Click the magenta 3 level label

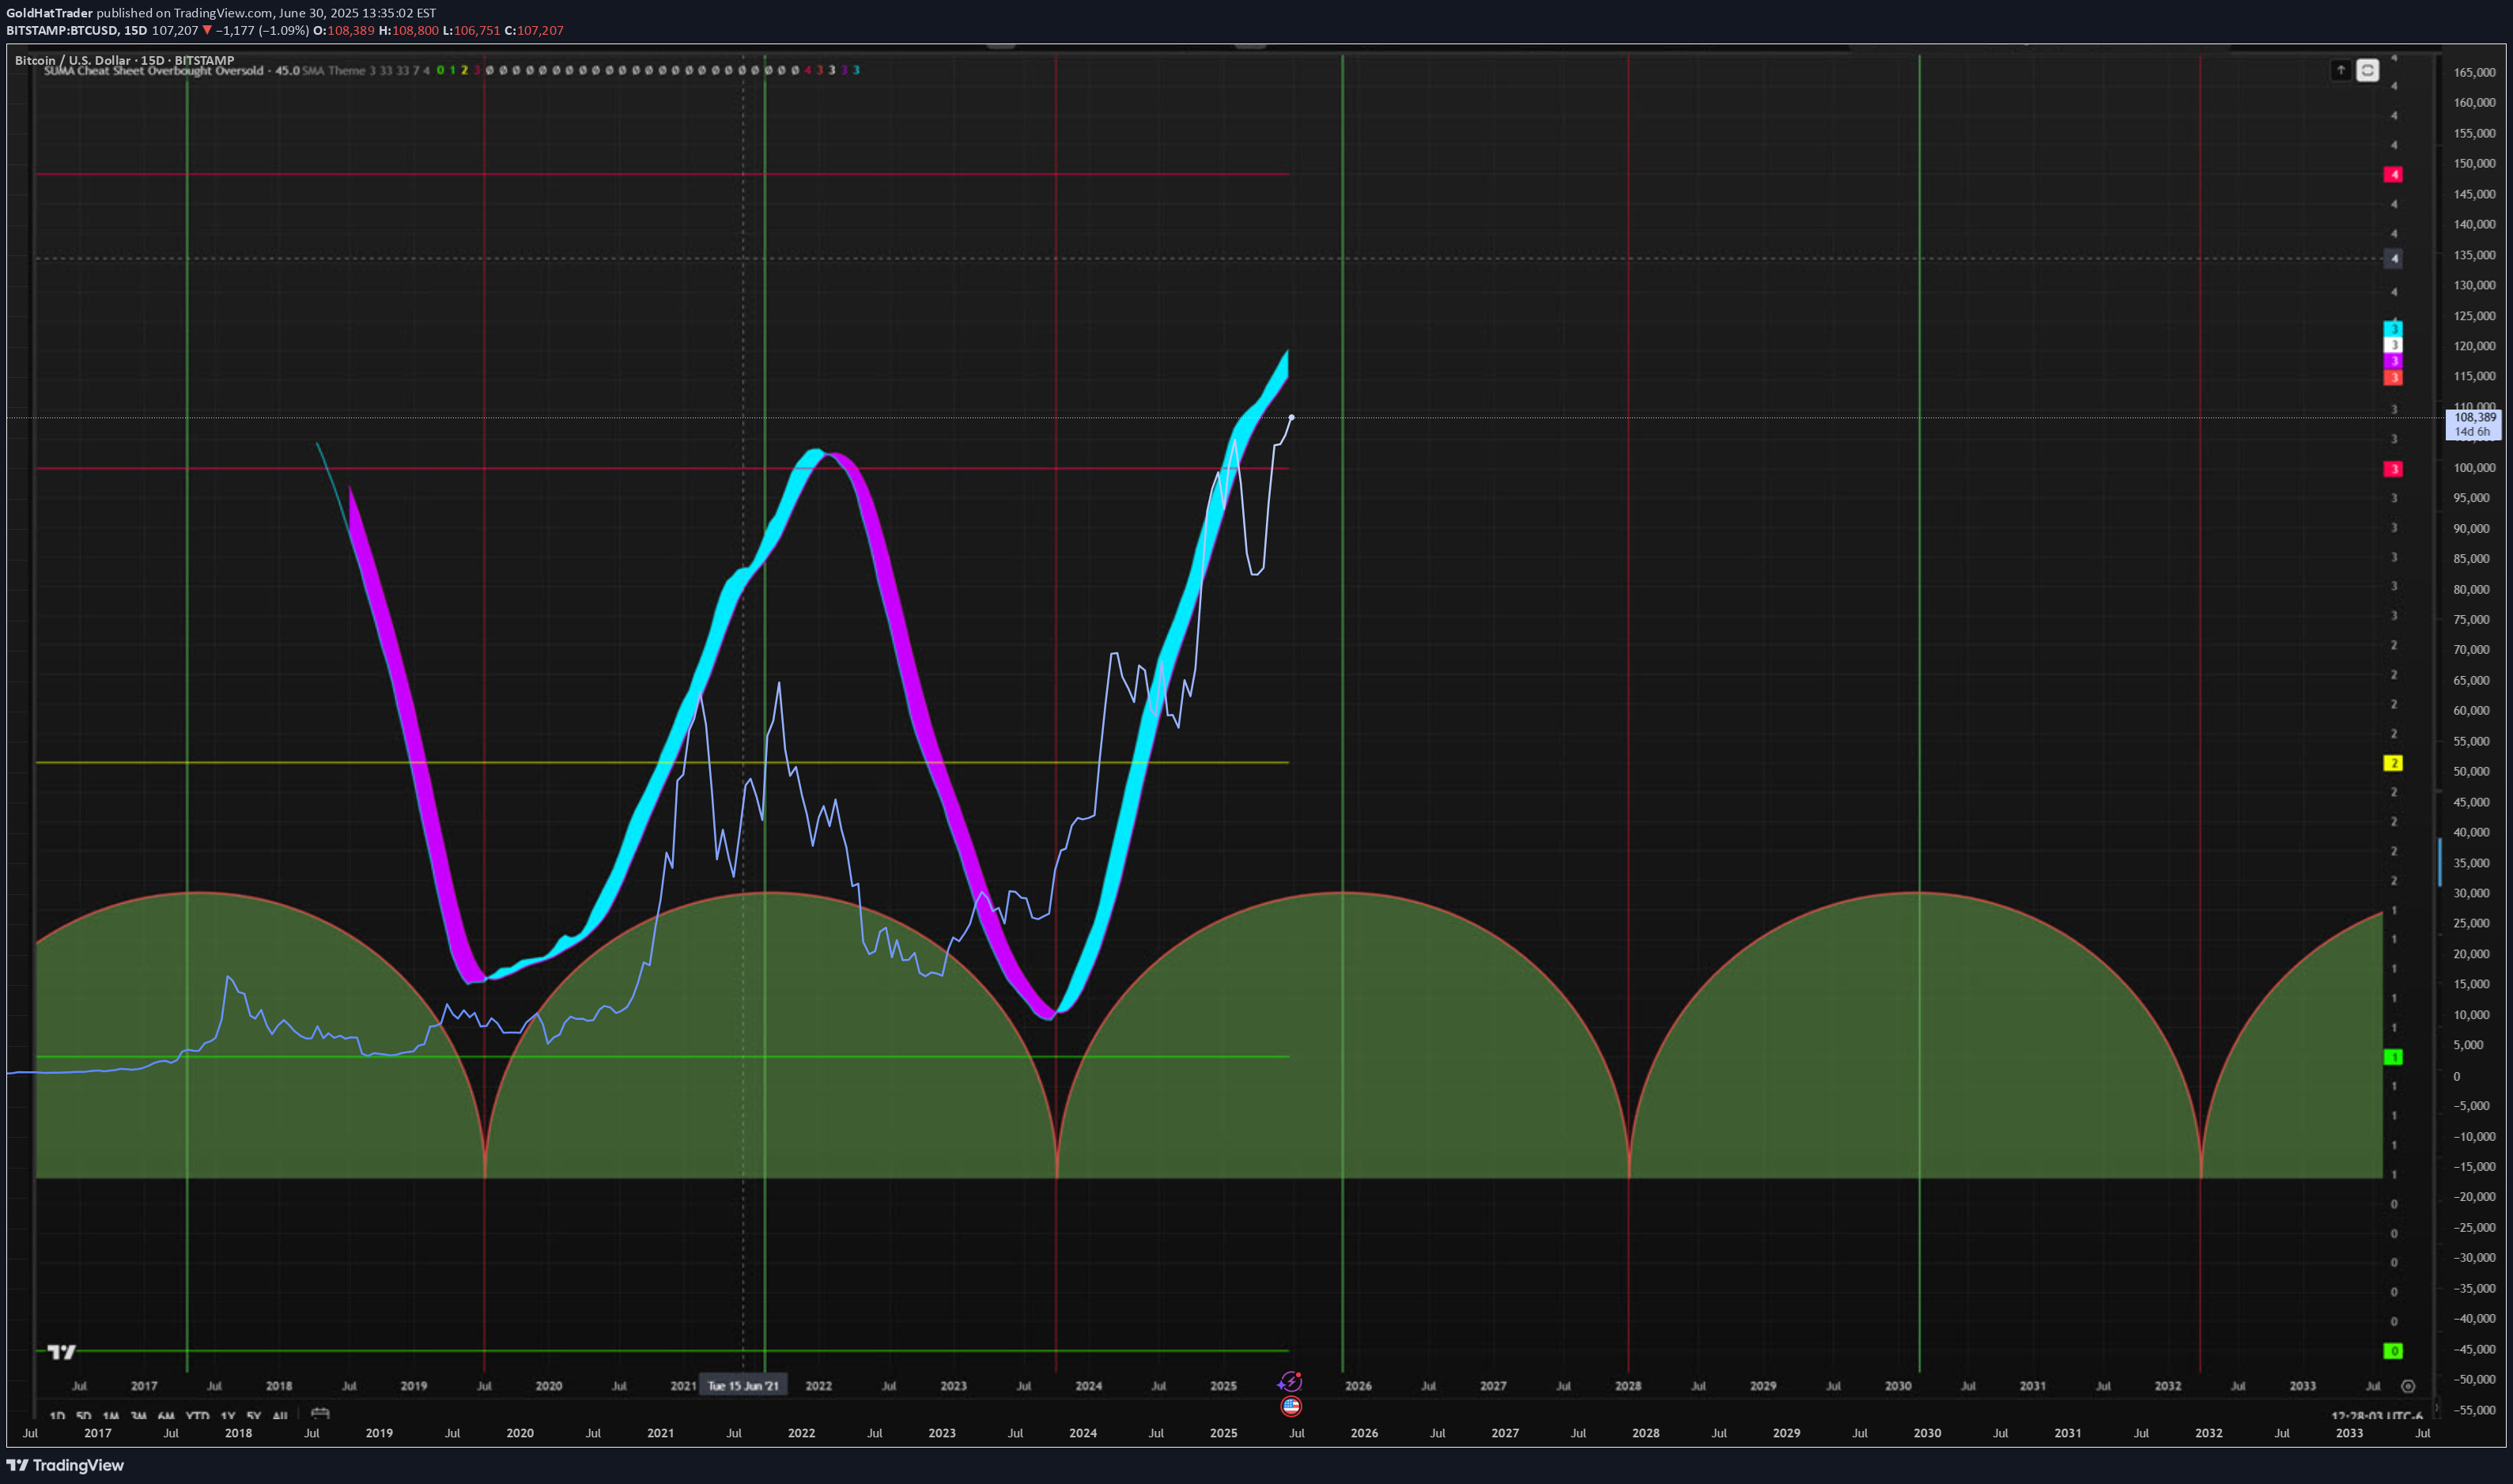click(2393, 361)
